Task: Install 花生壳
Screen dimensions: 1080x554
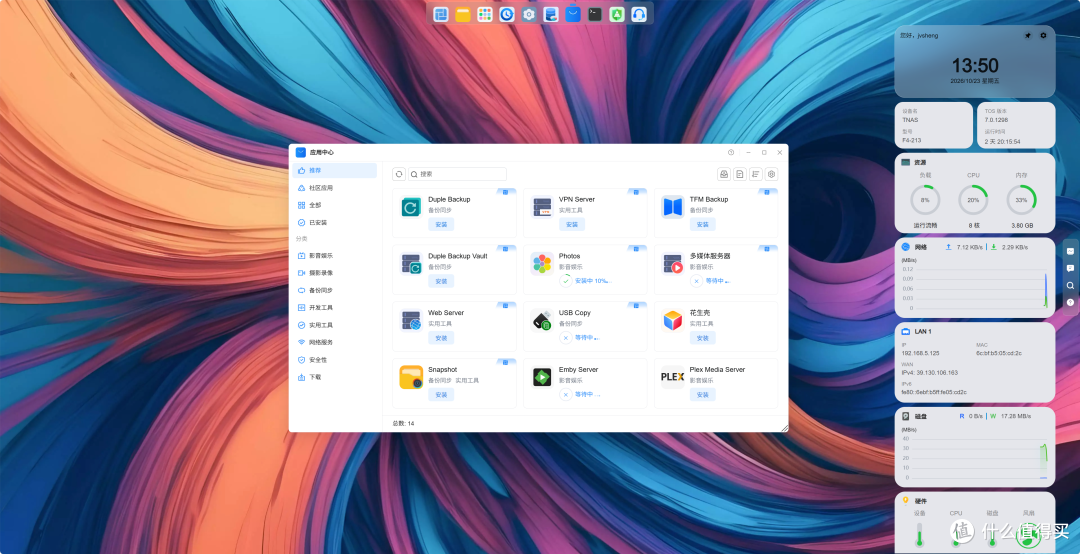Action: click(x=703, y=338)
